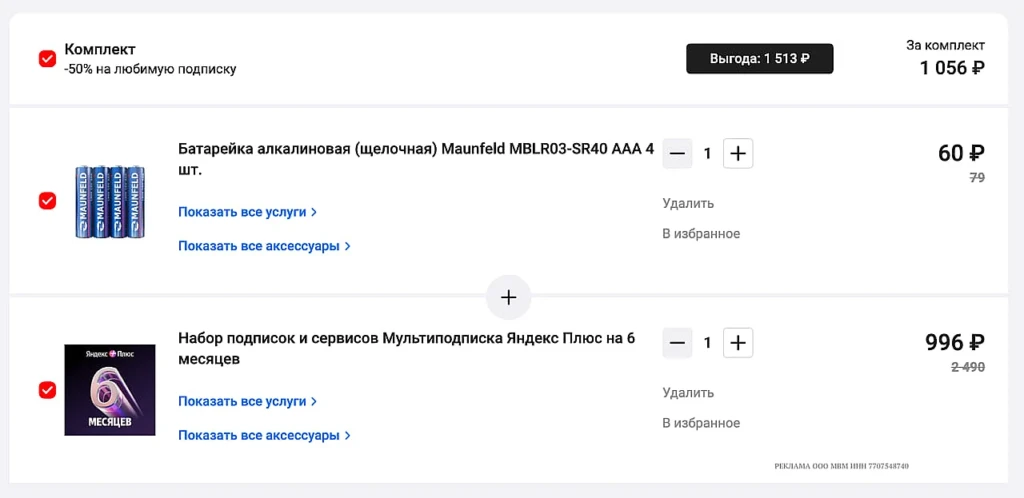
Task: Add Maunfeld batteries В избранное
Action: click(701, 234)
